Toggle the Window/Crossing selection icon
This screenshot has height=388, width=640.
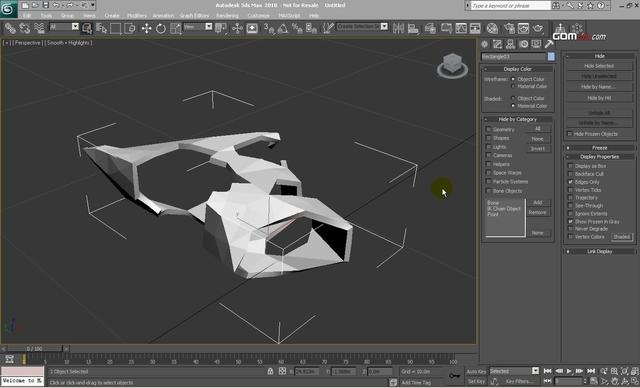tap(130, 28)
